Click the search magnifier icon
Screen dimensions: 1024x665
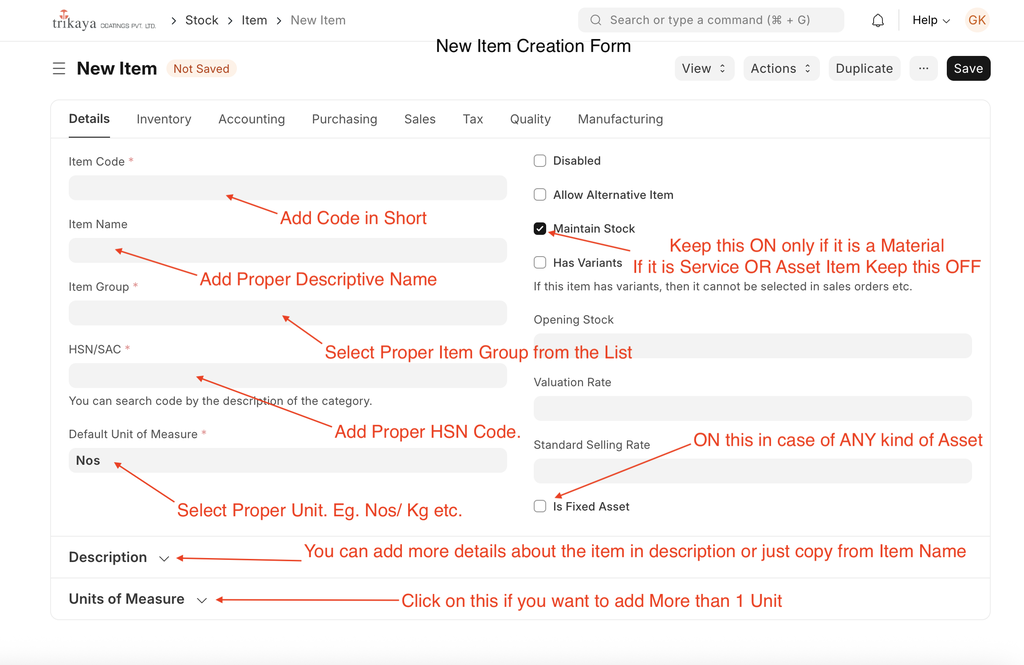coord(596,20)
